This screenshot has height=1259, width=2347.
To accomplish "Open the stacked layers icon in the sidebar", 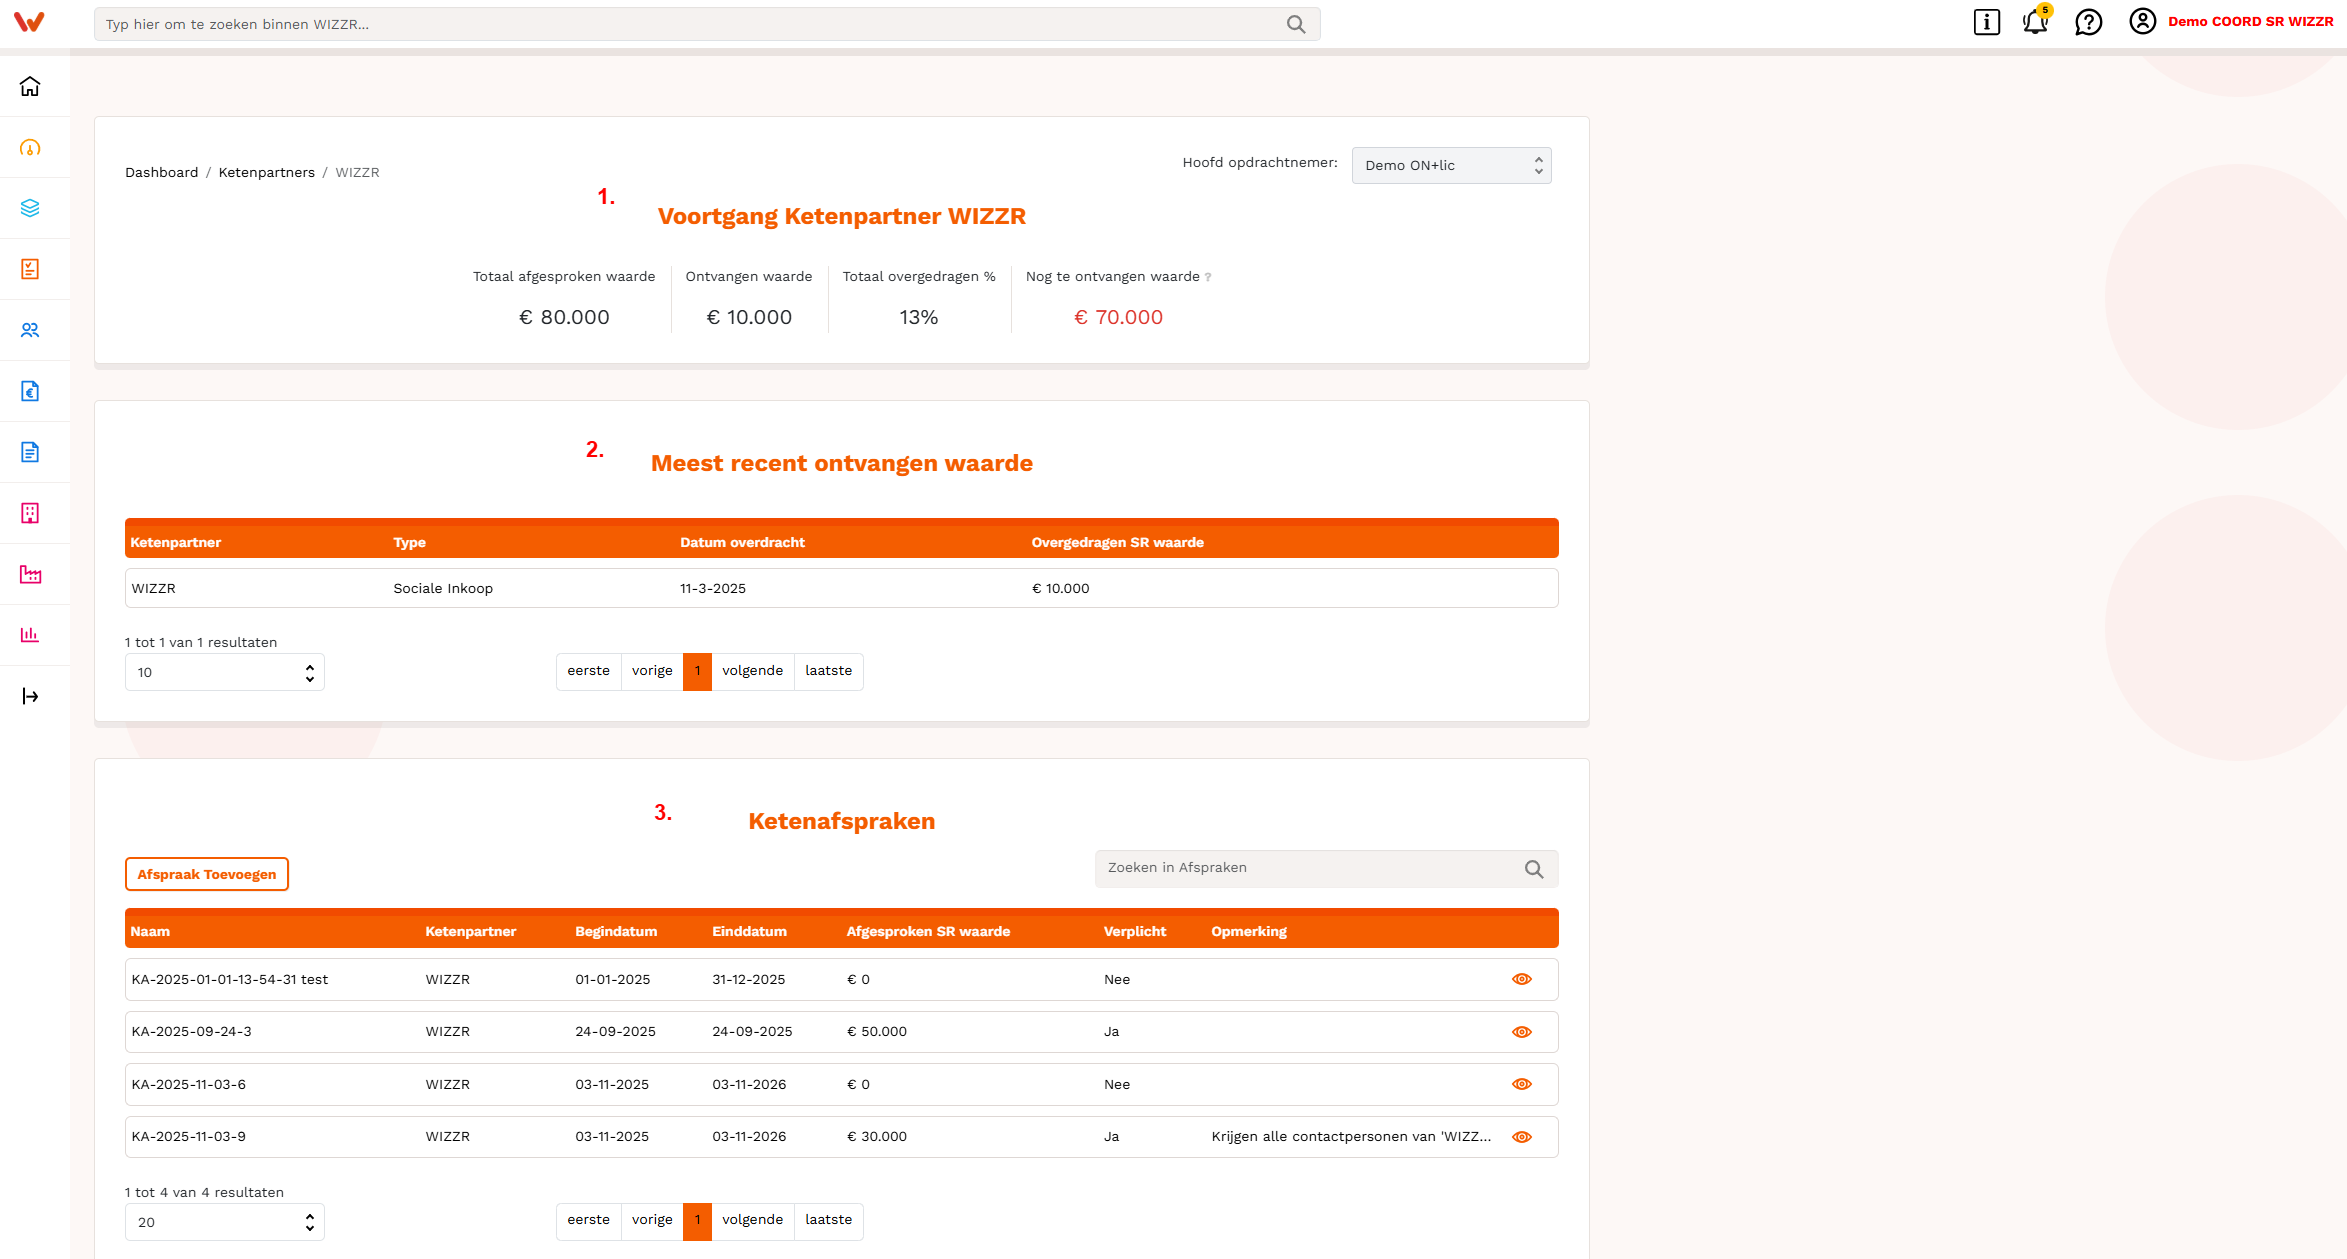I will tap(30, 208).
